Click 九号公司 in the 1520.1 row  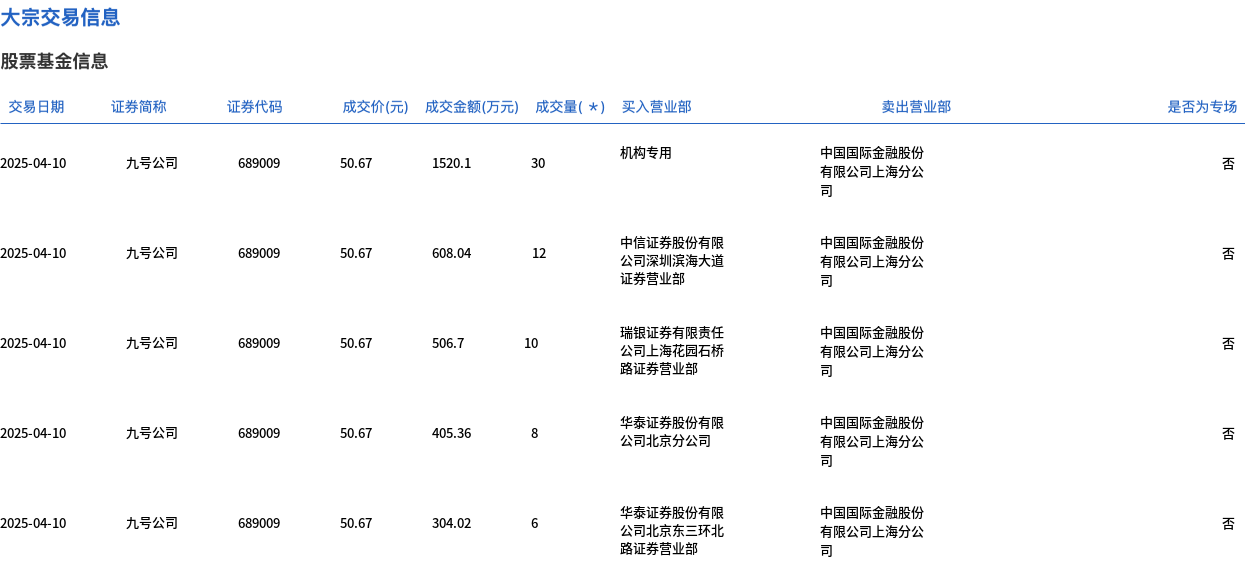tap(152, 163)
